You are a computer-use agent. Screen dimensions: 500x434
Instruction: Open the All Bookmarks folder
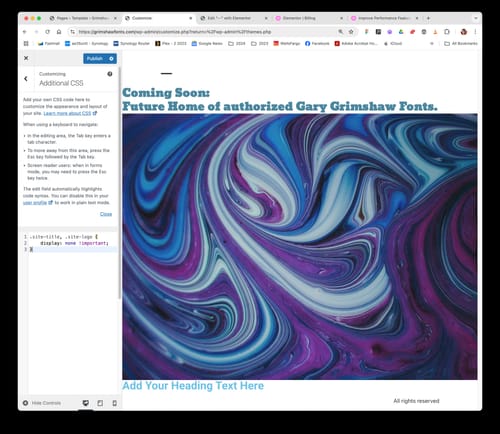click(x=461, y=43)
